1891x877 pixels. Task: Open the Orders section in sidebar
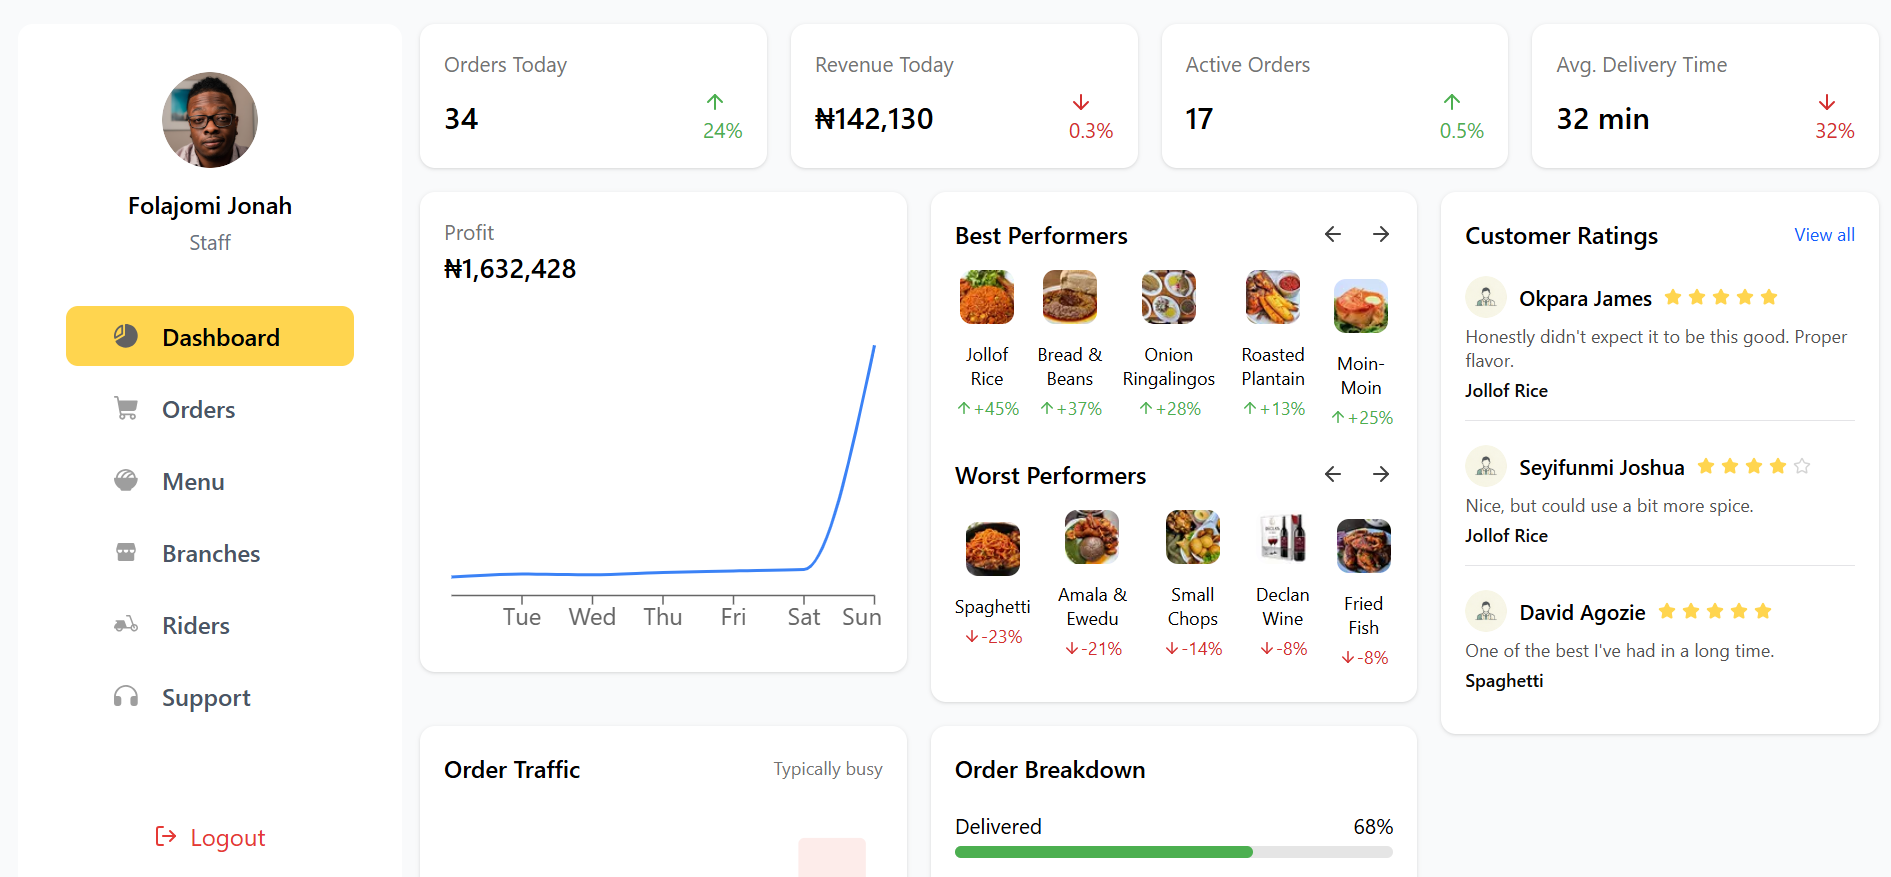pos(198,409)
